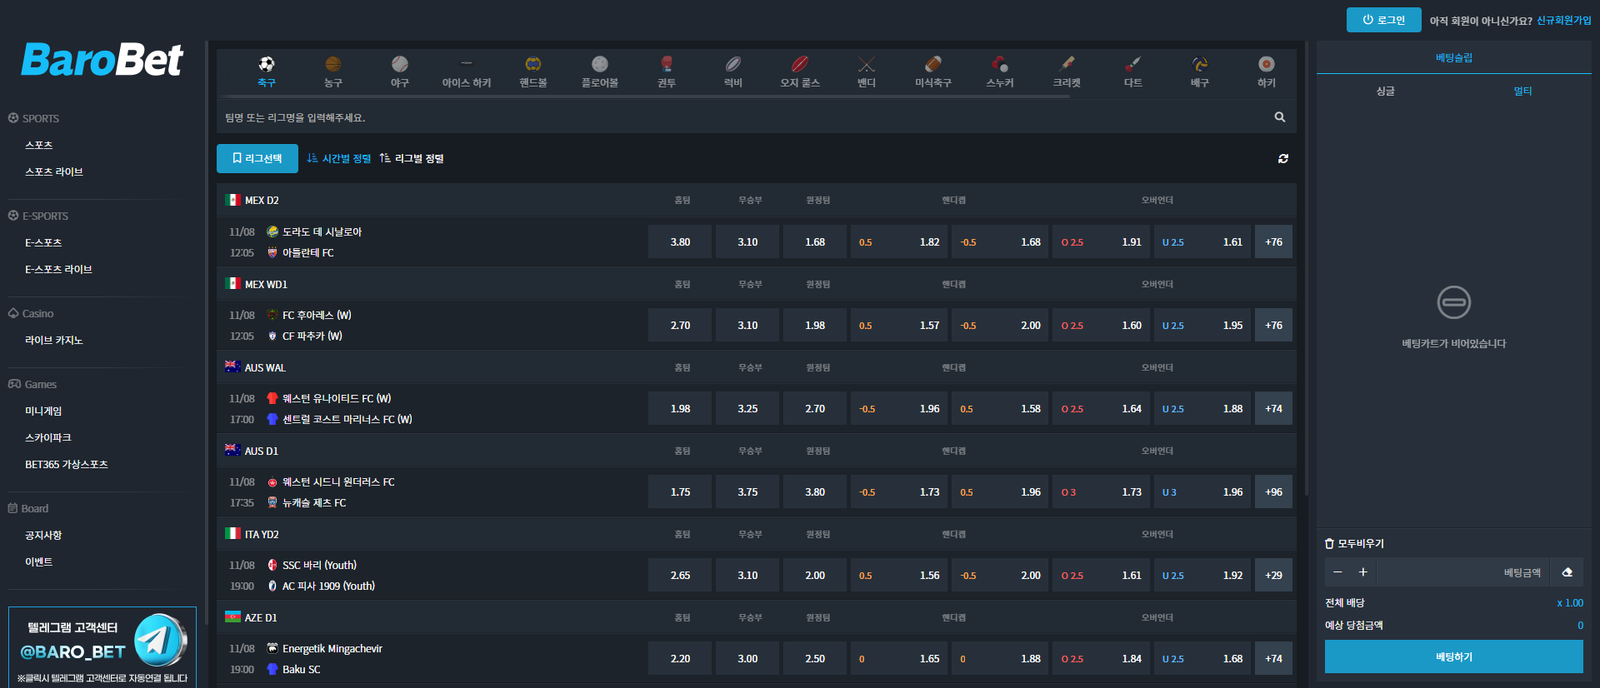Click the plus stepper for bet amount
The width and height of the screenshot is (1600, 688).
click(x=1362, y=572)
